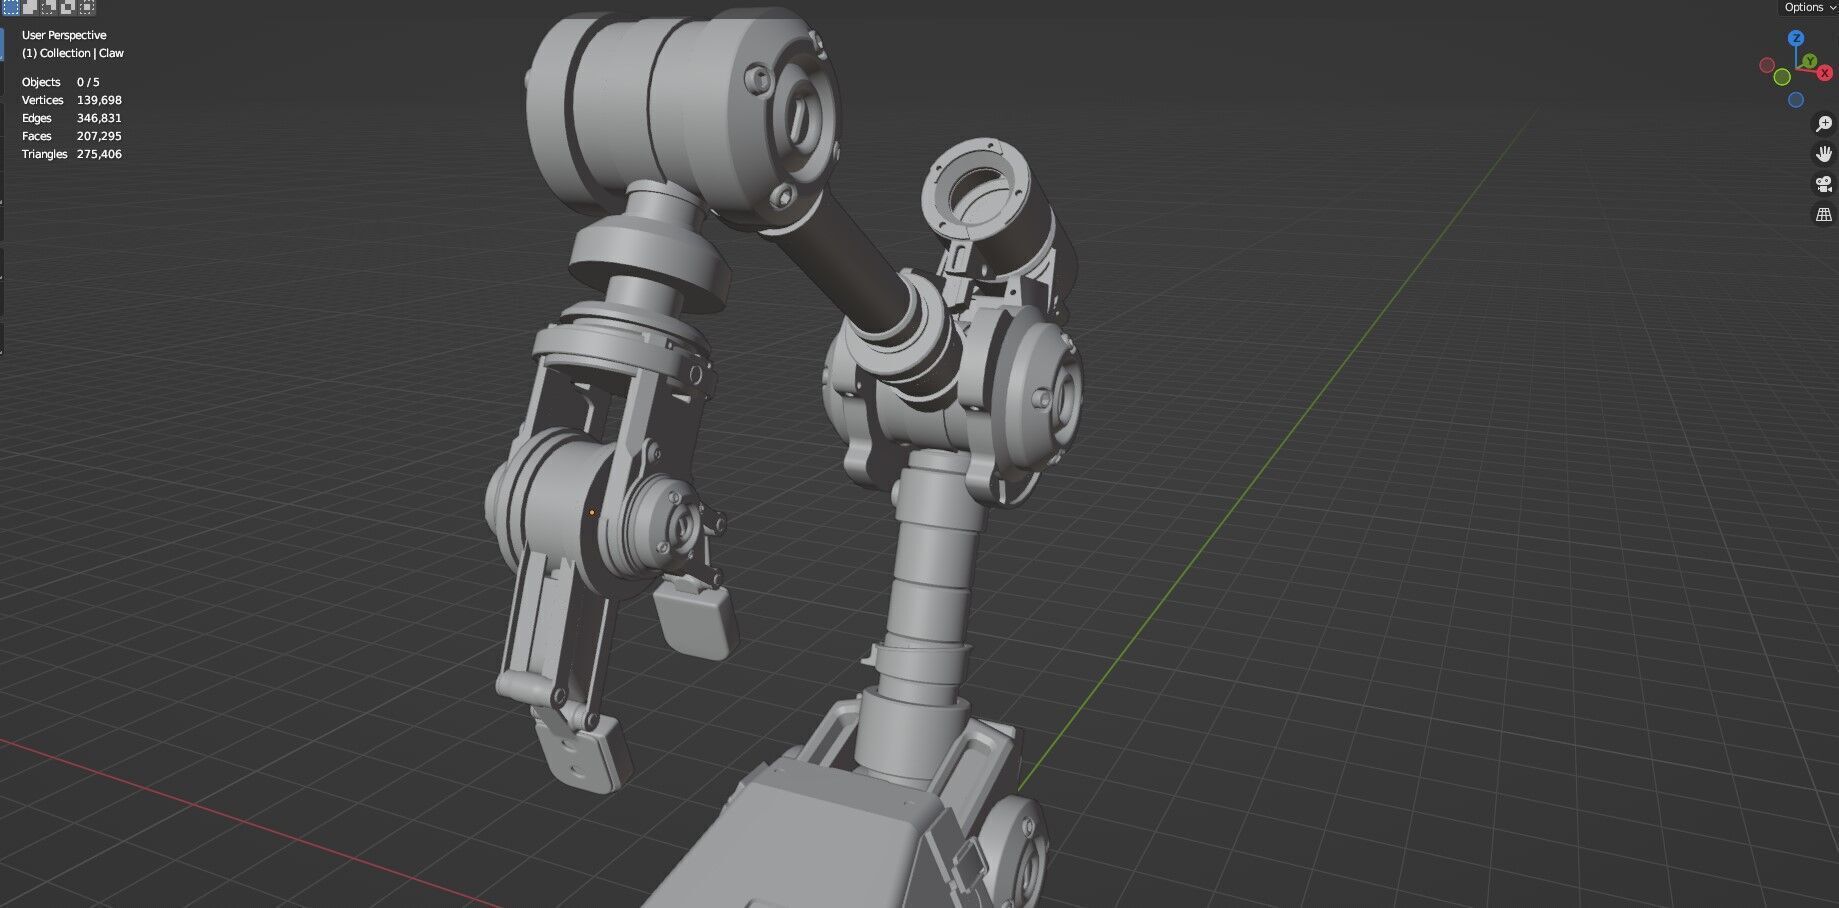Snap view to the X axis gizmo
Screen dimensions: 1839x908
tap(1825, 73)
